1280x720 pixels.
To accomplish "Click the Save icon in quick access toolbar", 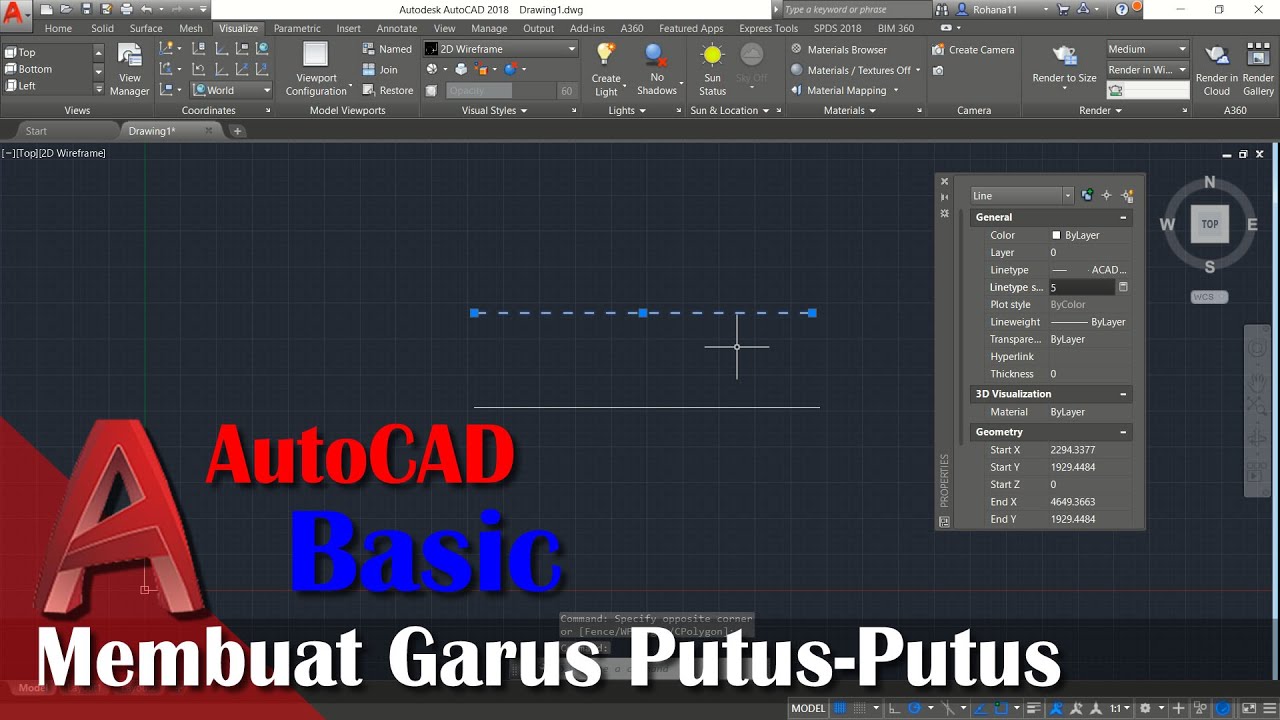I will (86, 9).
